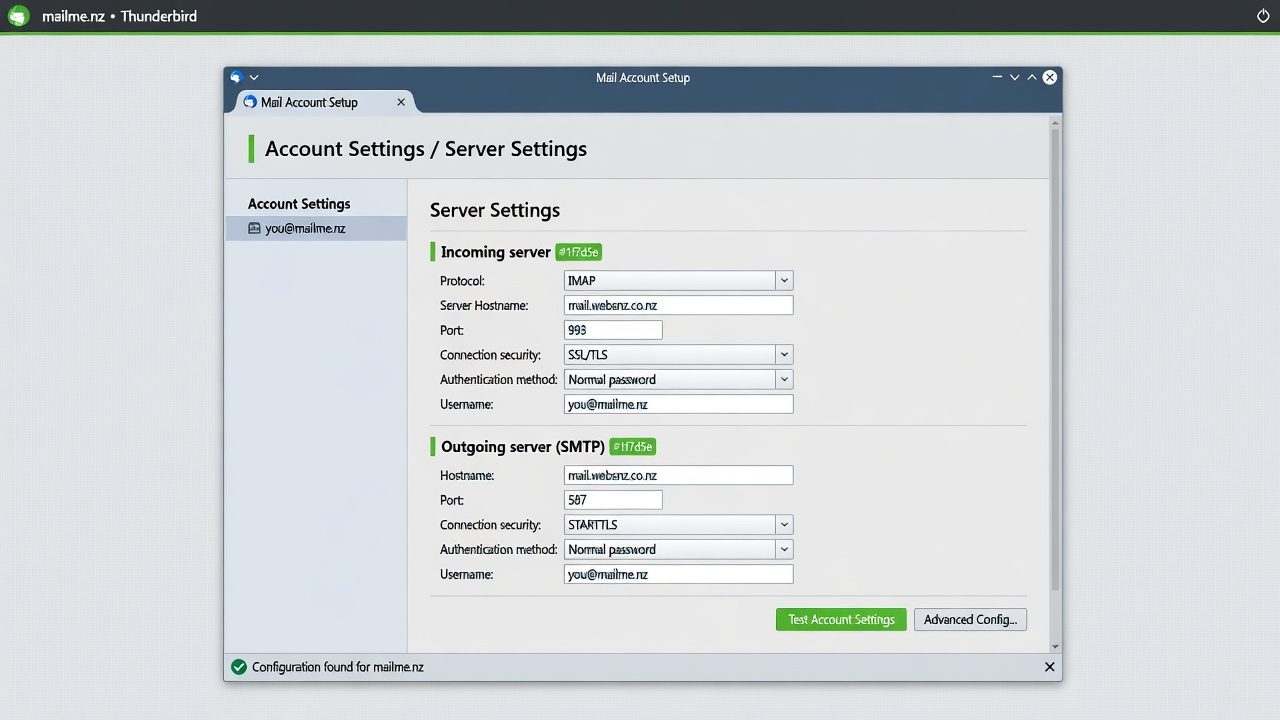Open outgoing Authentication method dropdown
This screenshot has width=1280, height=720.
pyautogui.click(x=678, y=550)
